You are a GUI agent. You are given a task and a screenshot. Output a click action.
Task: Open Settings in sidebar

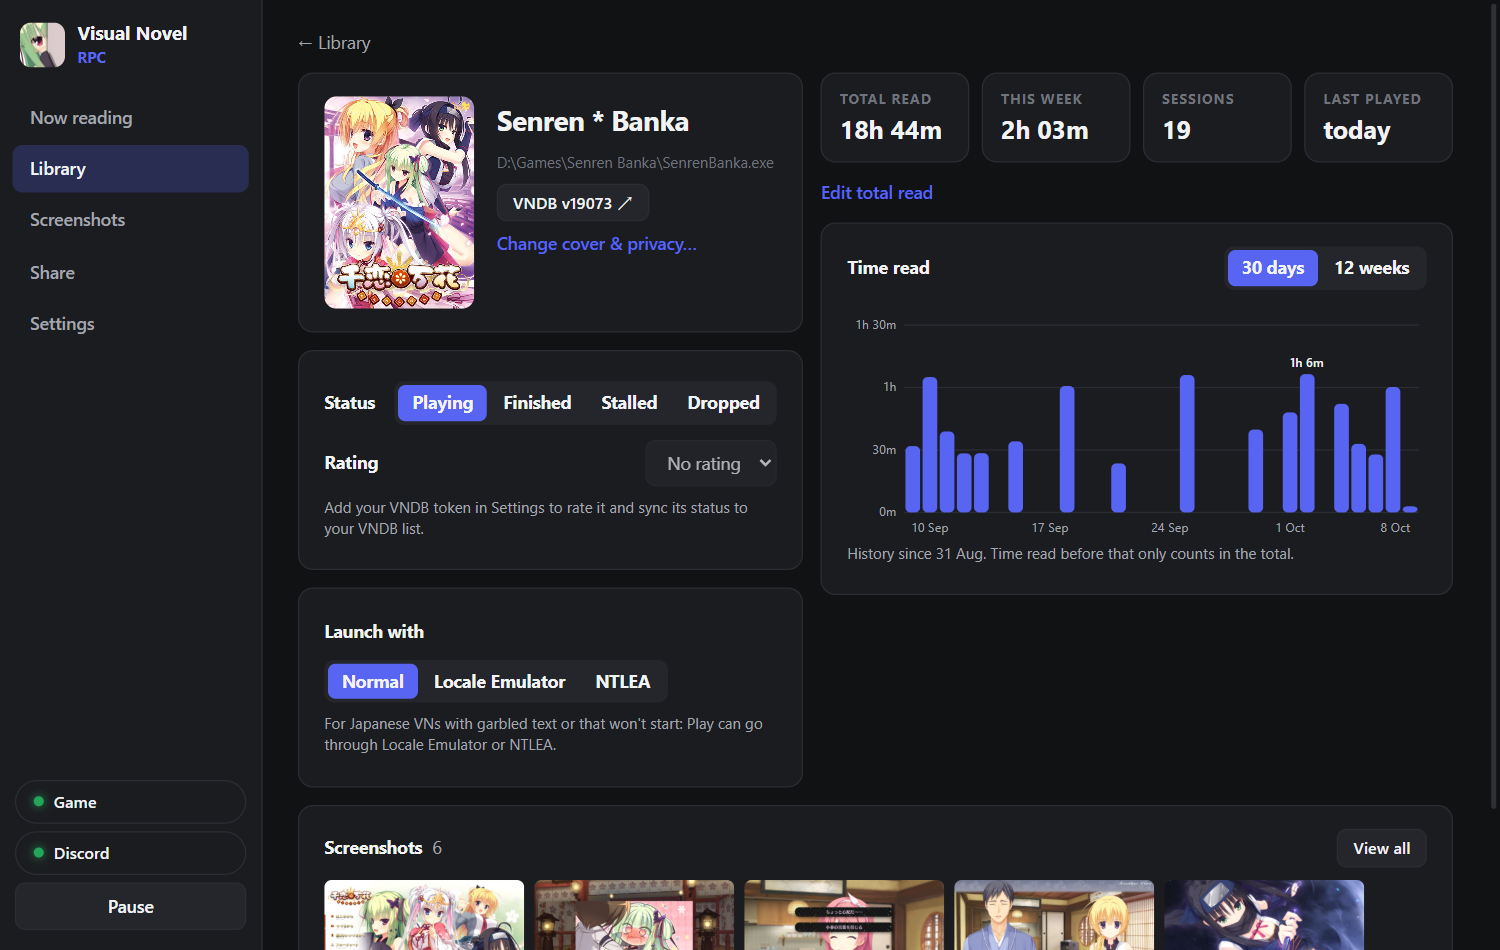pyautogui.click(x=130, y=324)
